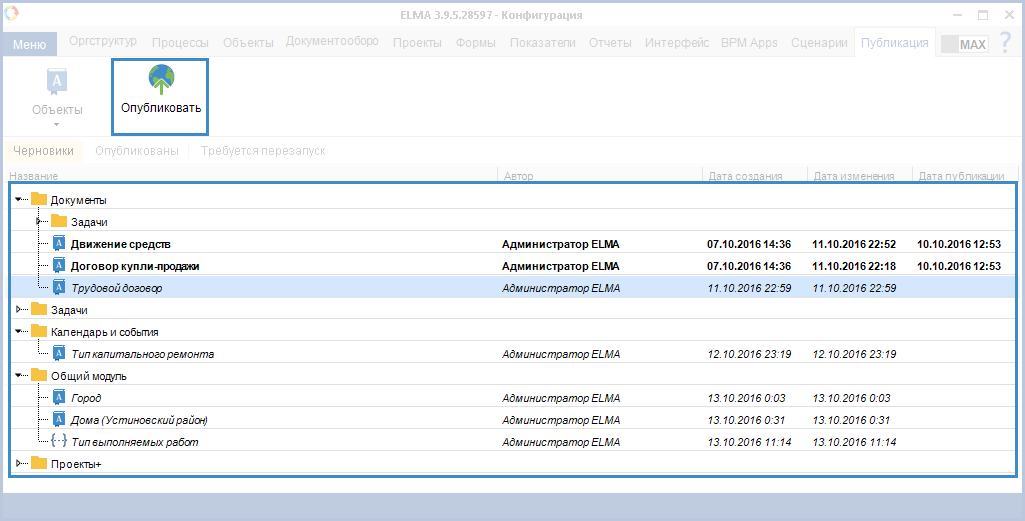The height and width of the screenshot is (521, 1025).
Task: Switch to the Проекты tab
Action: point(417,43)
